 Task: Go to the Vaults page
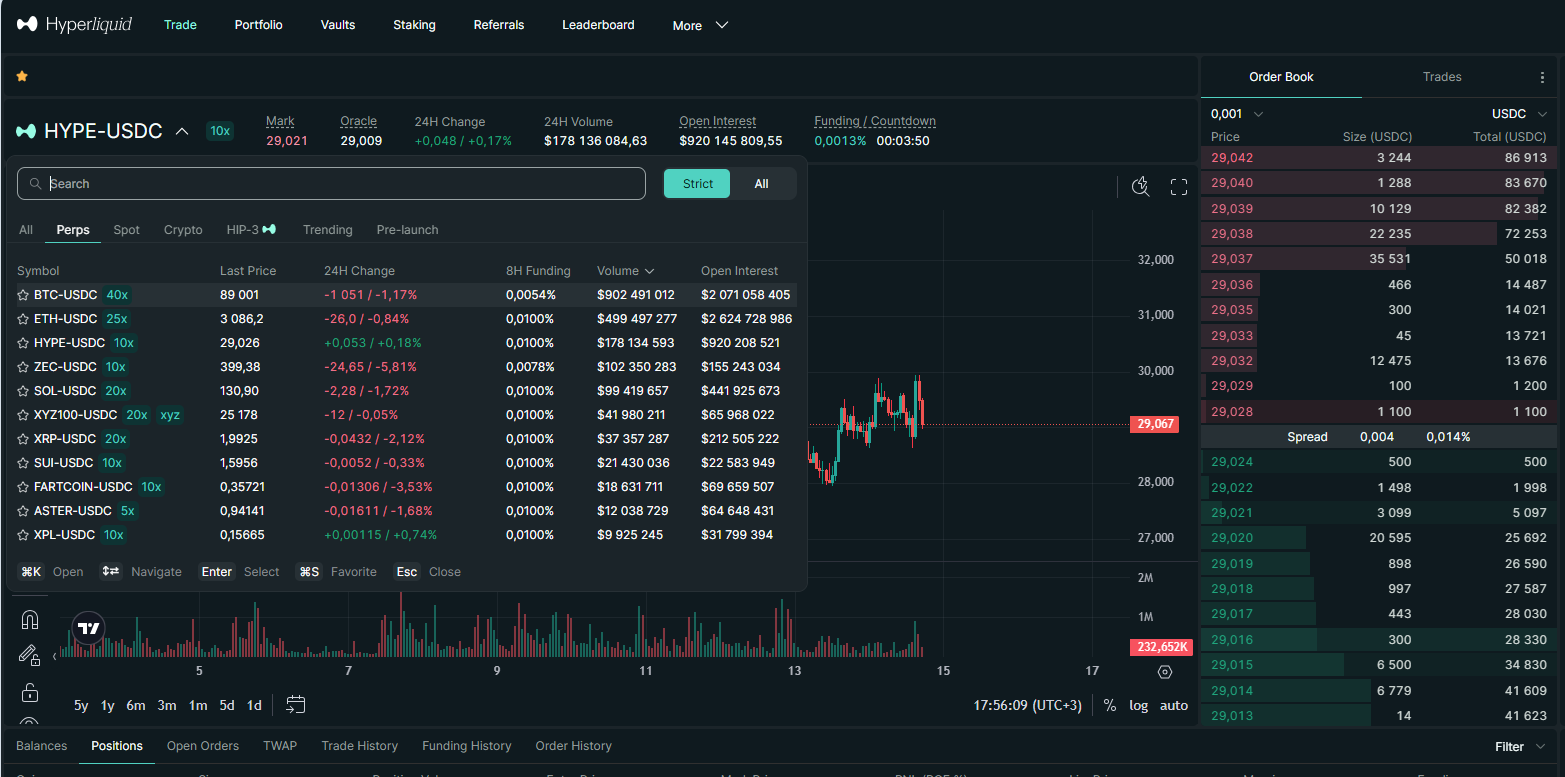pos(338,25)
